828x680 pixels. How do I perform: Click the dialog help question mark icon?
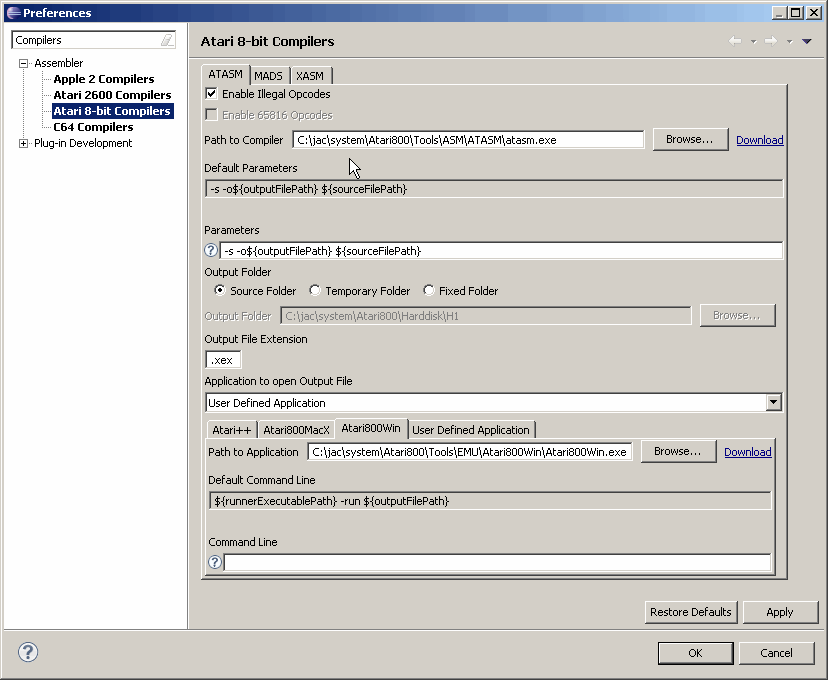(28, 652)
